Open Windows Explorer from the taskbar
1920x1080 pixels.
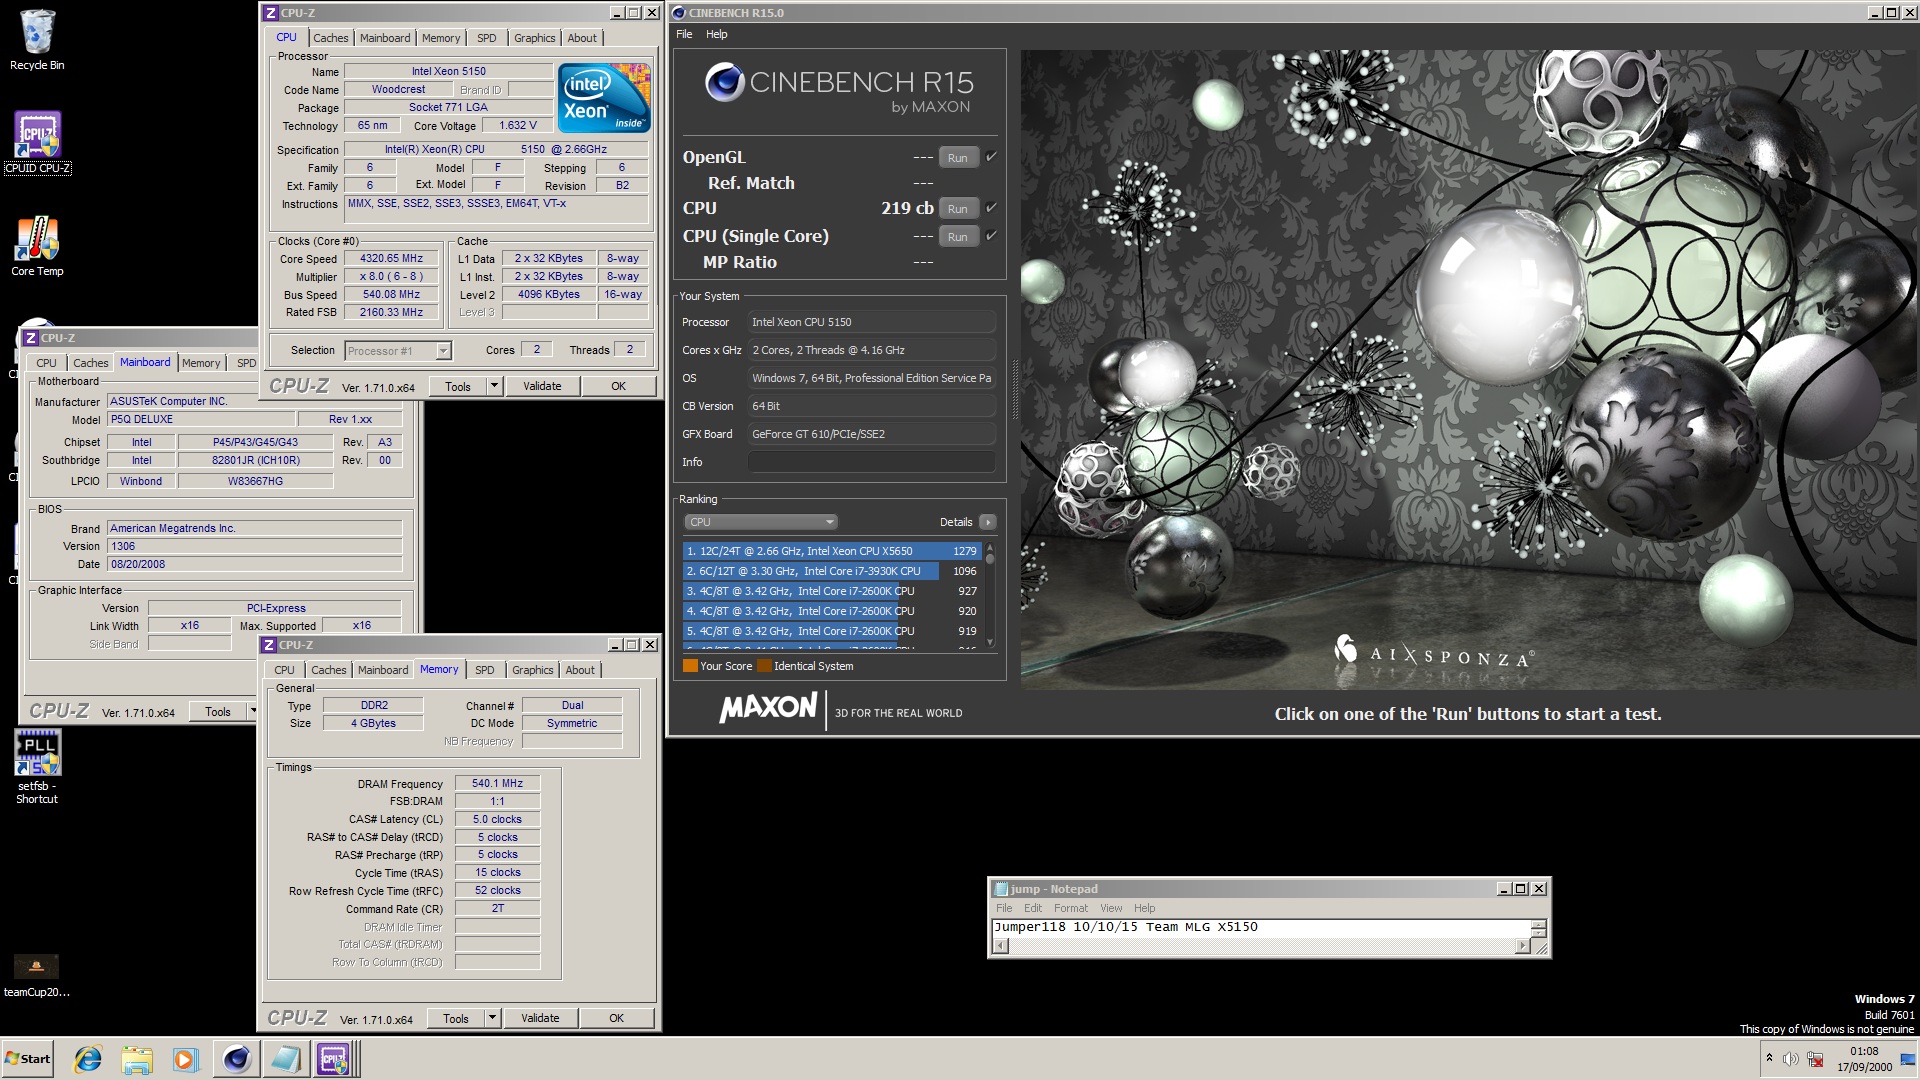click(x=137, y=1059)
